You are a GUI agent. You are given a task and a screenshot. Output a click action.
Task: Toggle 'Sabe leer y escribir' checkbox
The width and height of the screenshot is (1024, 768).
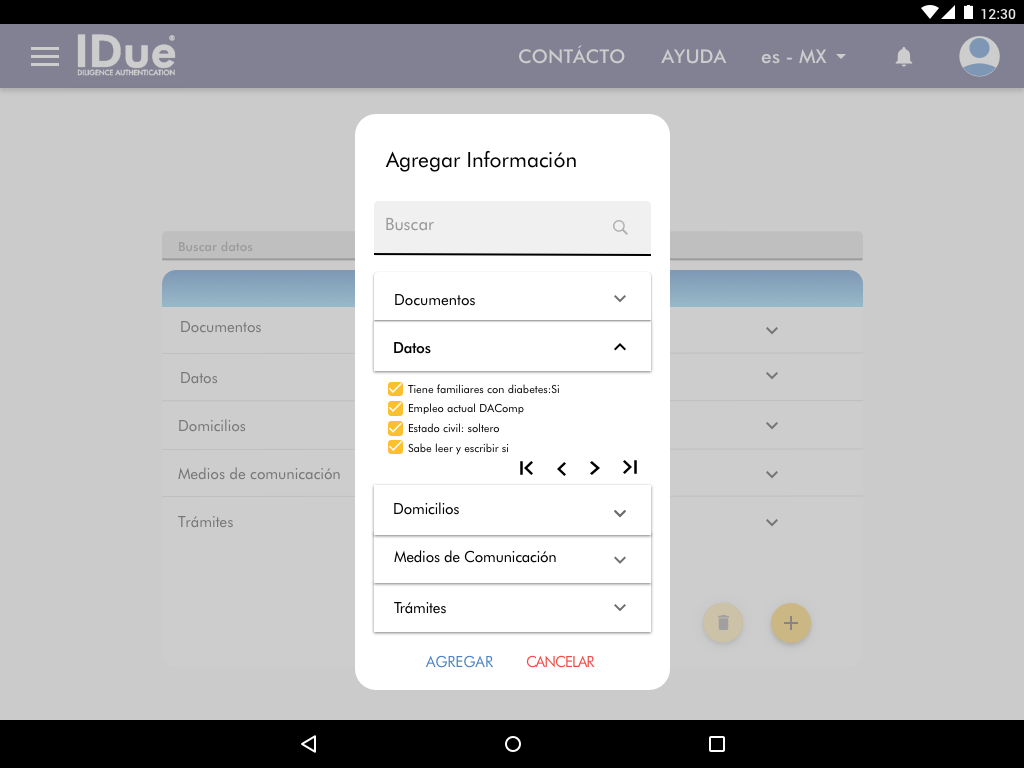click(x=395, y=448)
